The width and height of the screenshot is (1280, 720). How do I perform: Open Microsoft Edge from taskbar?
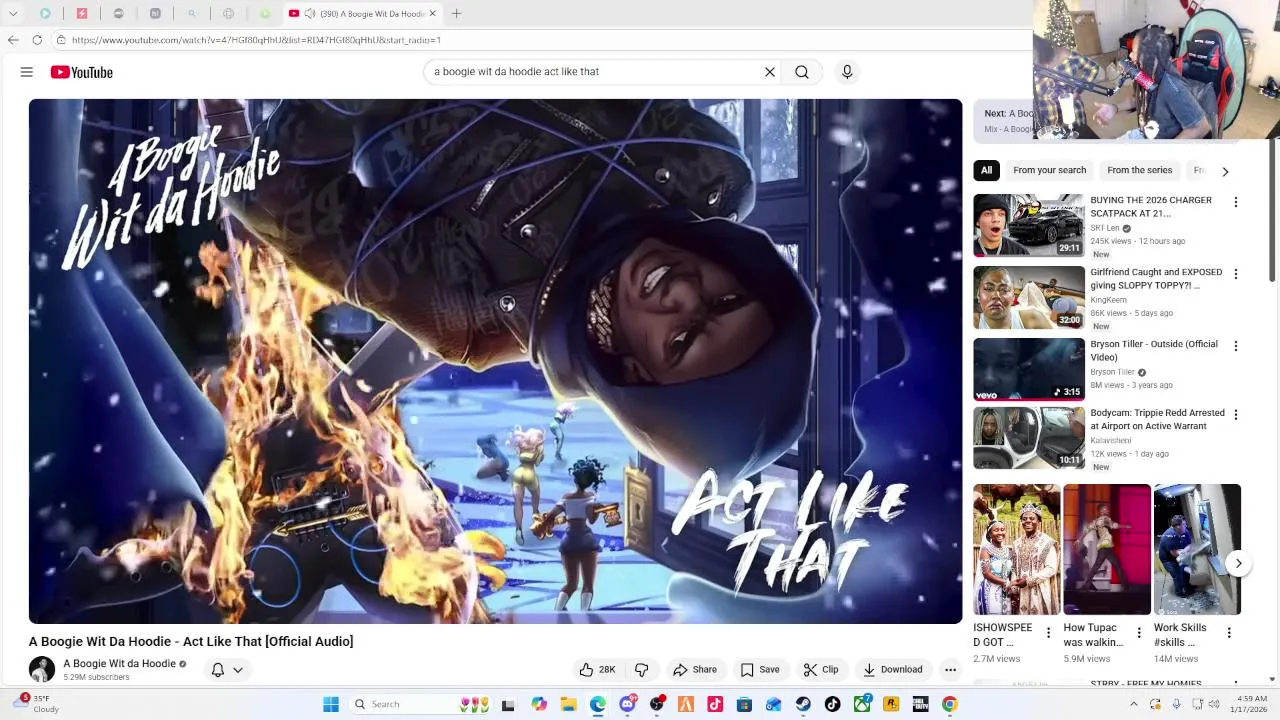[598, 704]
